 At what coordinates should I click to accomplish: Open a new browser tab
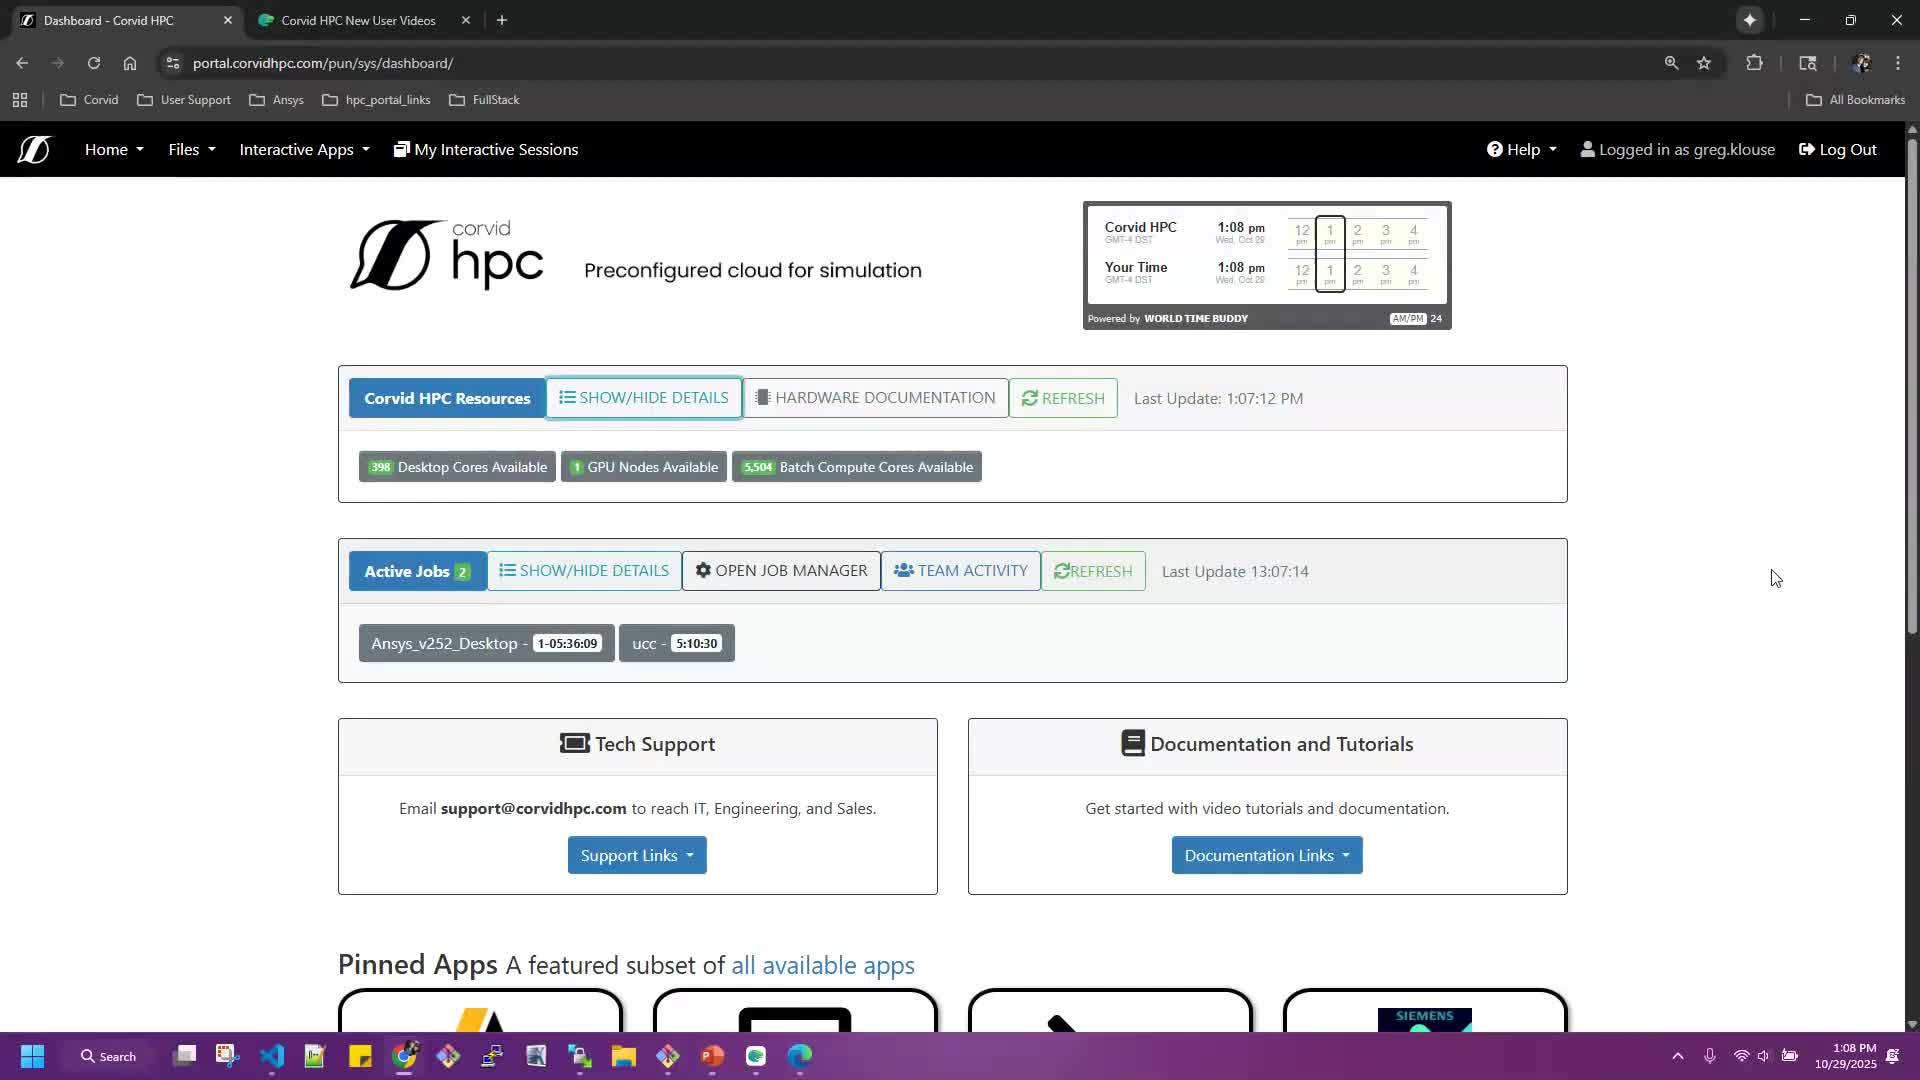click(502, 20)
